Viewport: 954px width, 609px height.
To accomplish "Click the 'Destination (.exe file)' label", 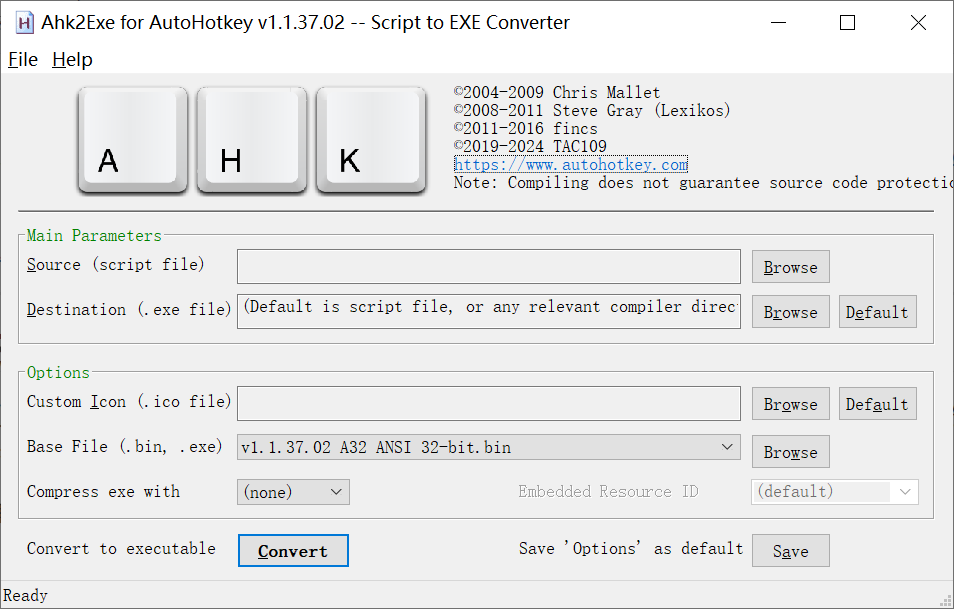I will click(129, 310).
